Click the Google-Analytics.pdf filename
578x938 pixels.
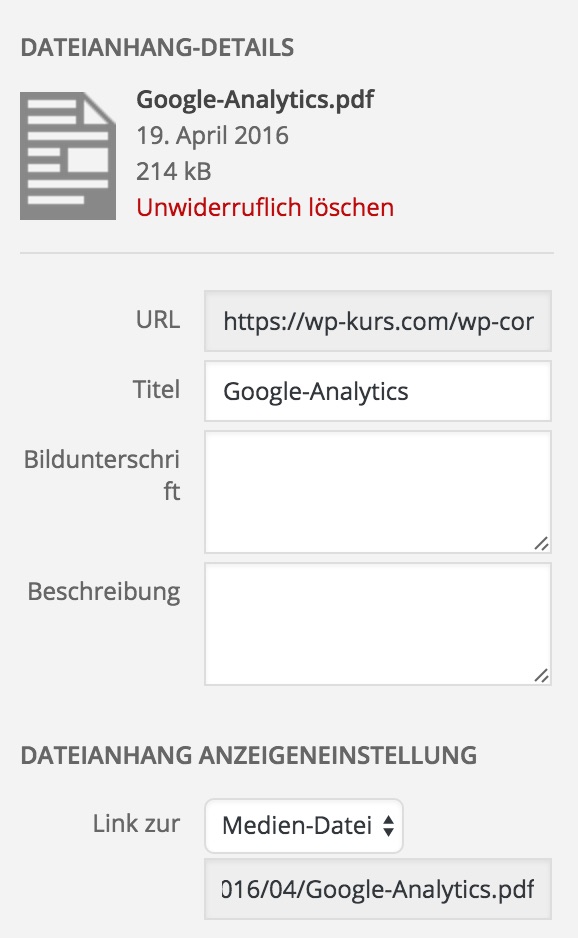point(255,100)
